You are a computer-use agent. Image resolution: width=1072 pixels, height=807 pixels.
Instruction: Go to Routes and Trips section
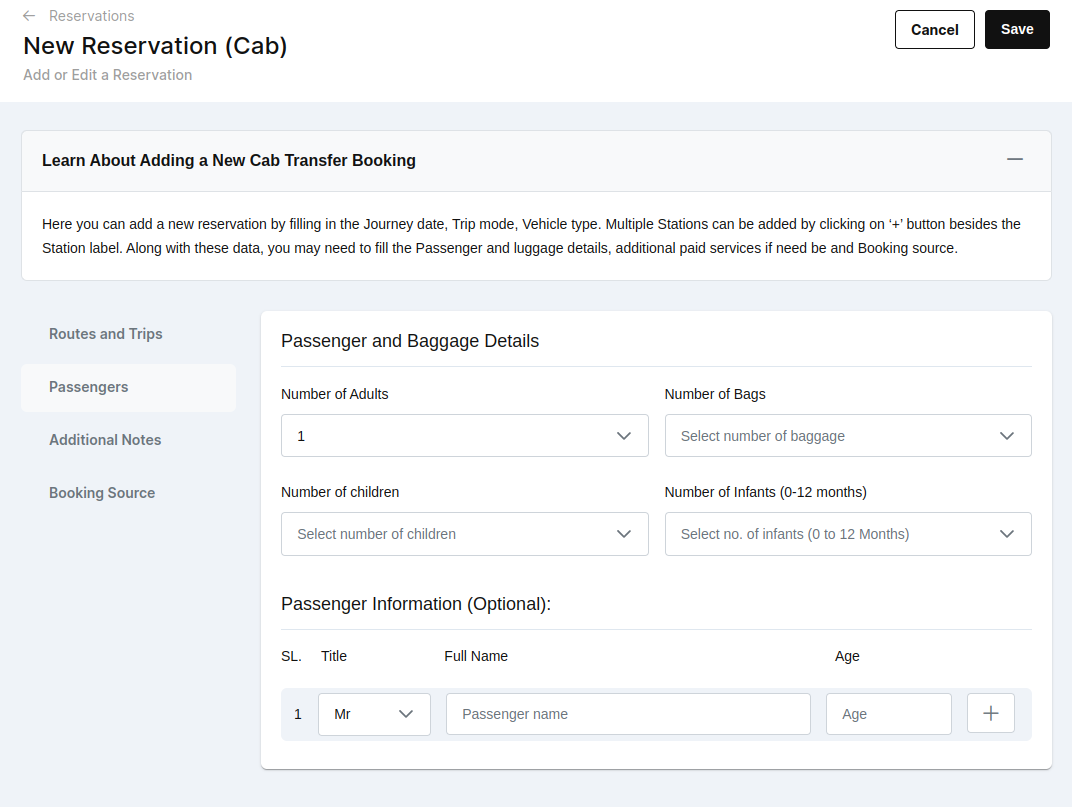click(x=106, y=334)
